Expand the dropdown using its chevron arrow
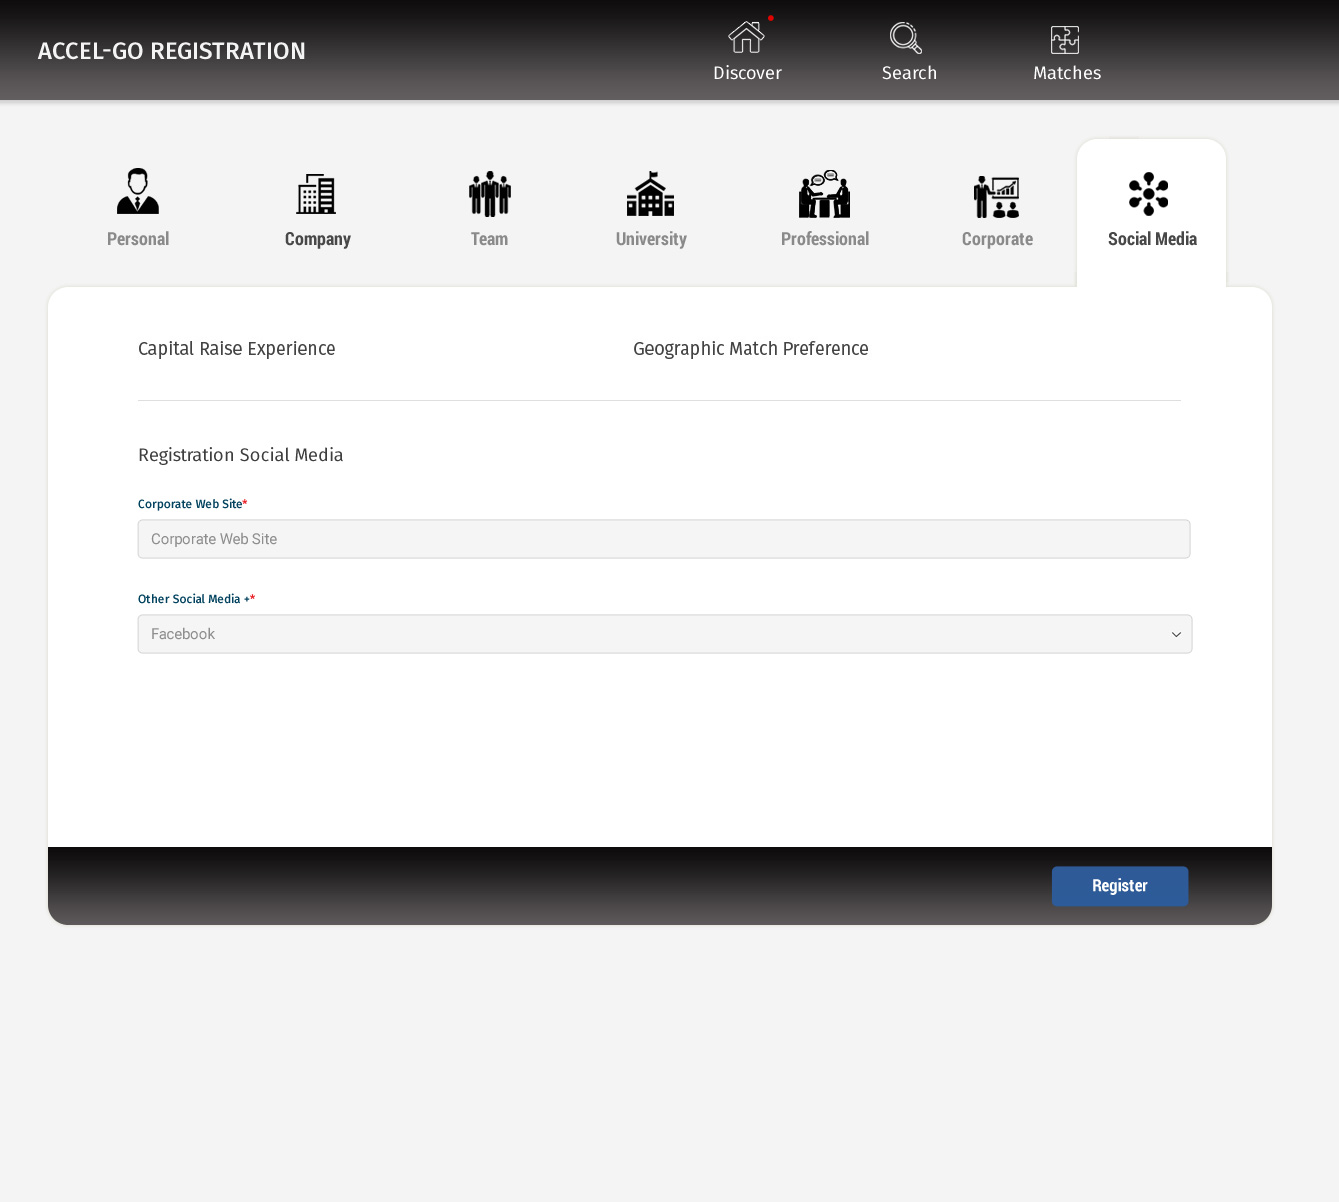The width and height of the screenshot is (1339, 1202). pos(1176,634)
